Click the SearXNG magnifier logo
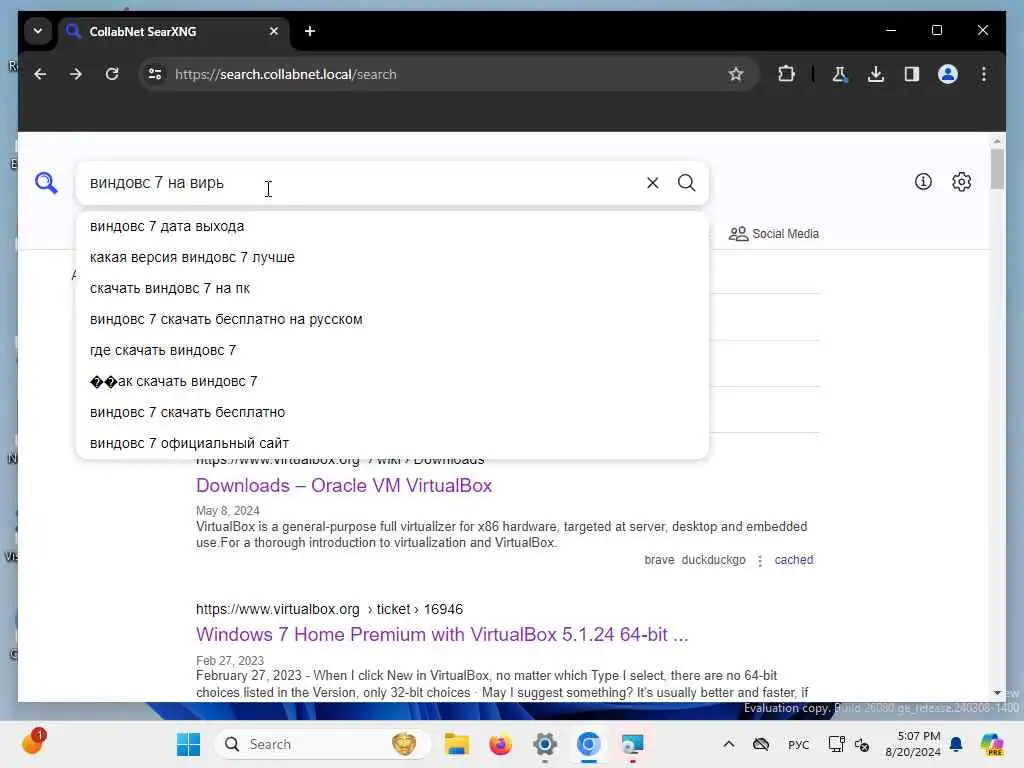The width and height of the screenshot is (1024, 768). click(46, 183)
